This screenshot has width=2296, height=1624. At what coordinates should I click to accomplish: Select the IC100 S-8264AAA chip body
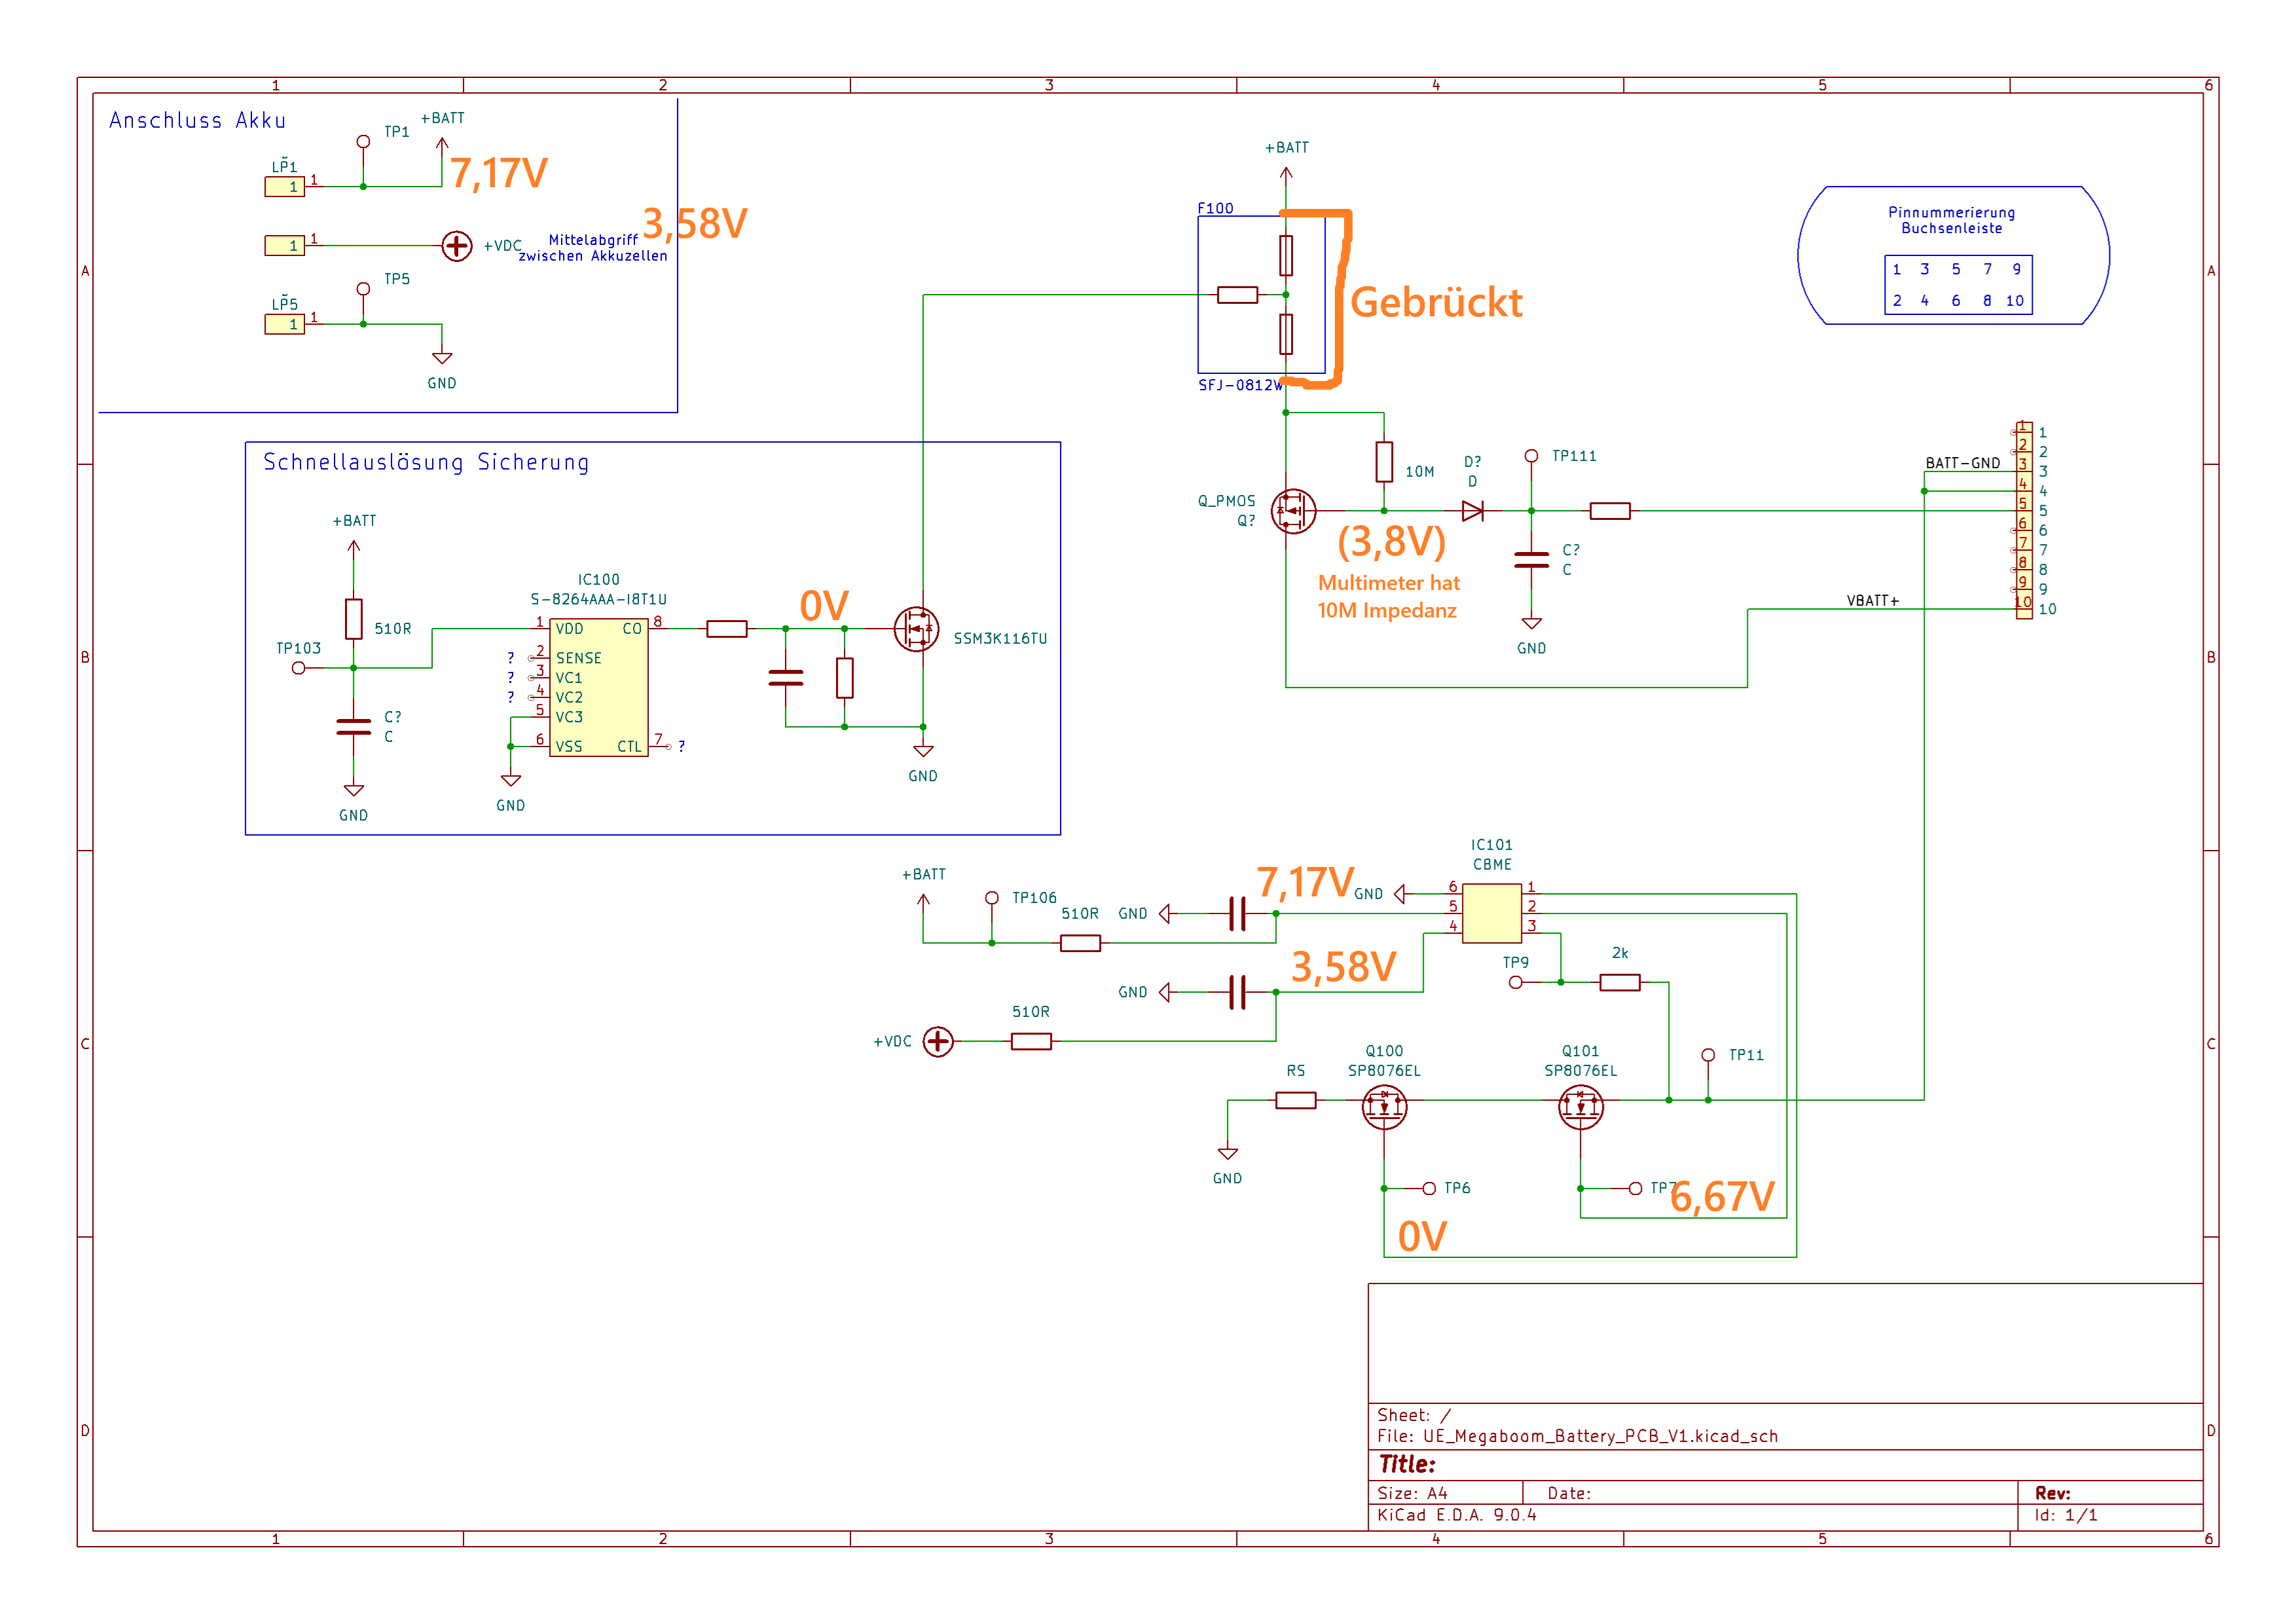[x=598, y=688]
